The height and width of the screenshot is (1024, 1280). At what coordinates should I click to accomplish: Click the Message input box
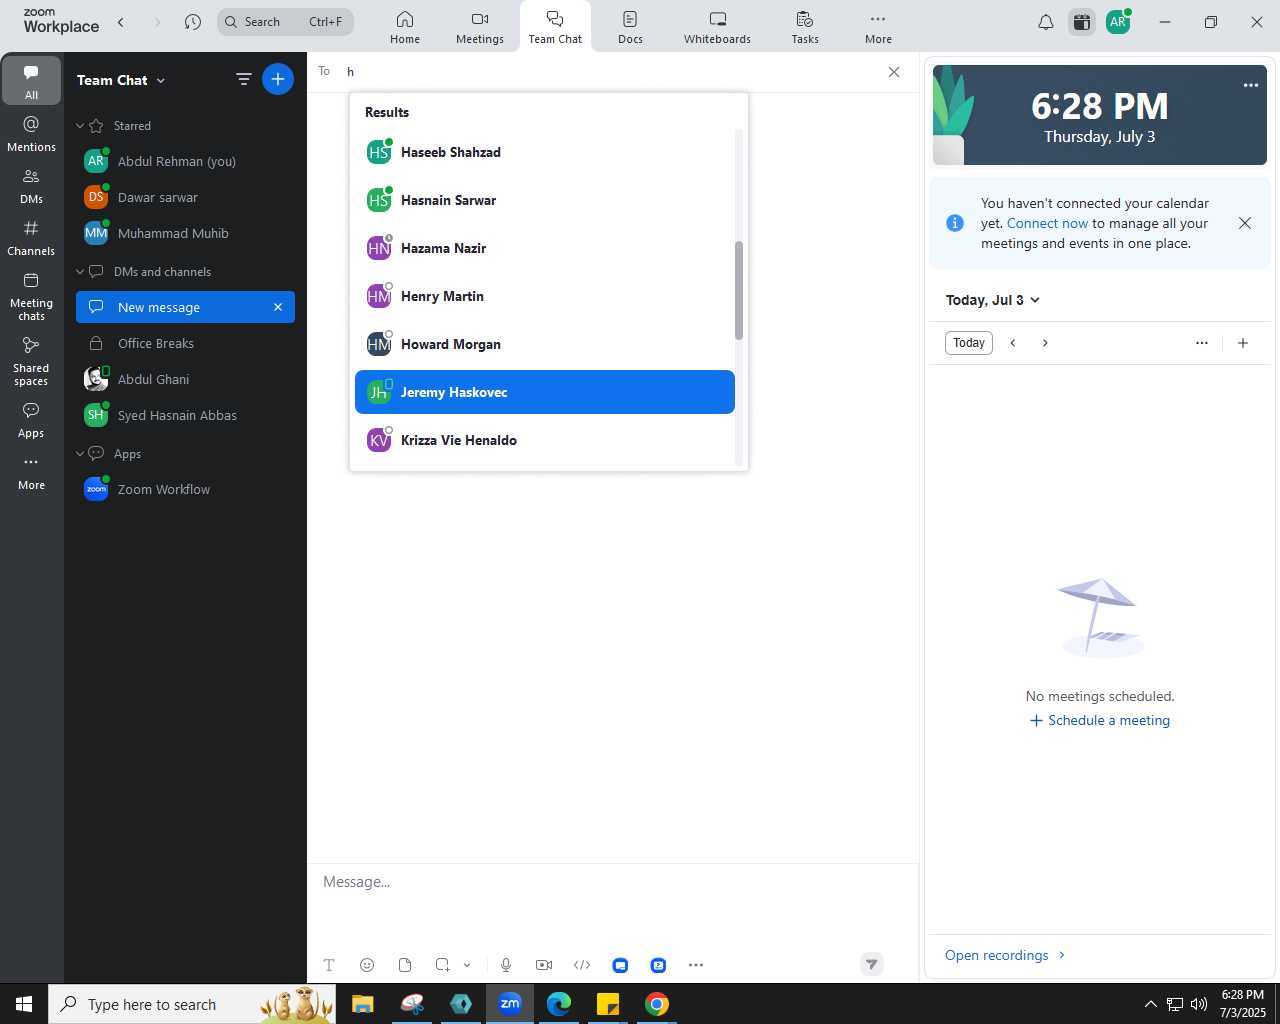coord(612,882)
